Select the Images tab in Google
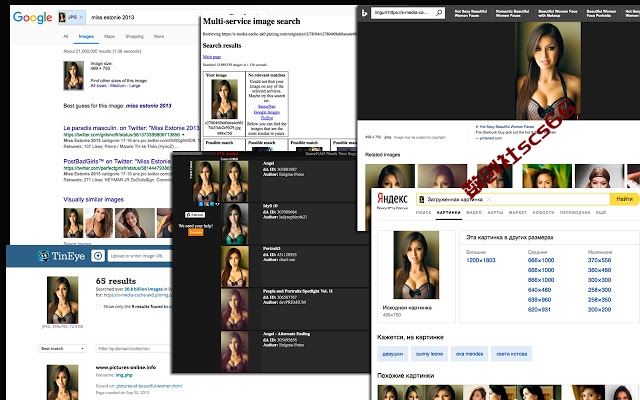This screenshot has width=640, height=400. pyautogui.click(x=86, y=36)
